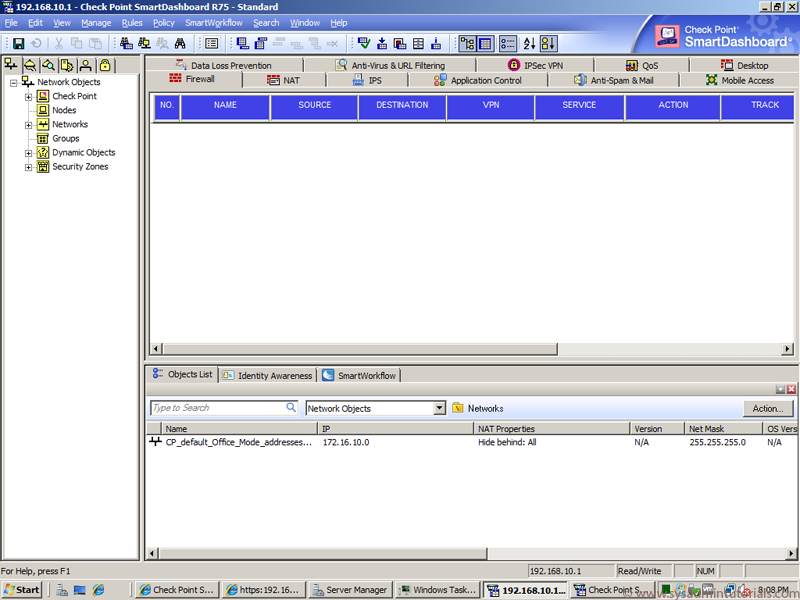Open the SmartWorkflow bottom tab
Viewport: 800px width, 600px height.
tap(360, 376)
